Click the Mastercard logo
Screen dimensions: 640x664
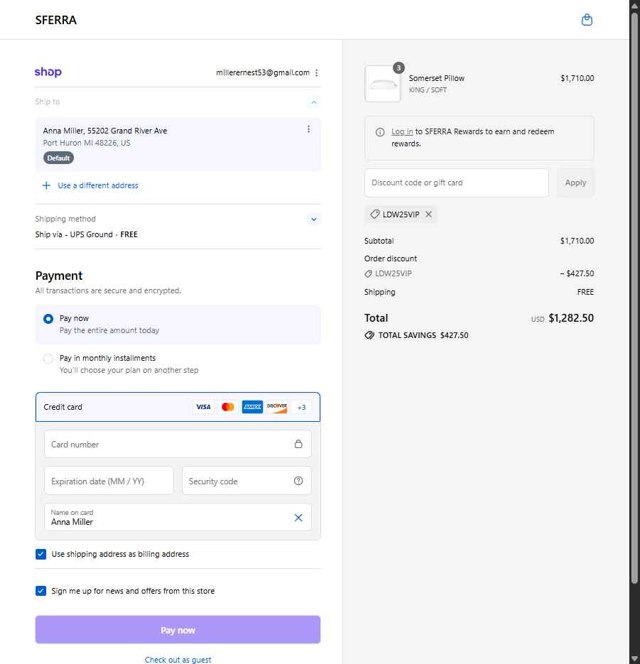(228, 407)
